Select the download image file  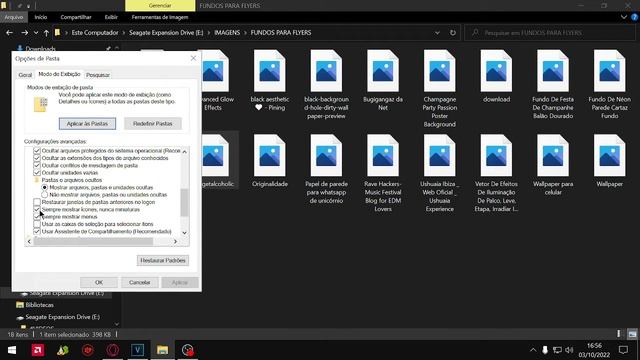(496, 77)
